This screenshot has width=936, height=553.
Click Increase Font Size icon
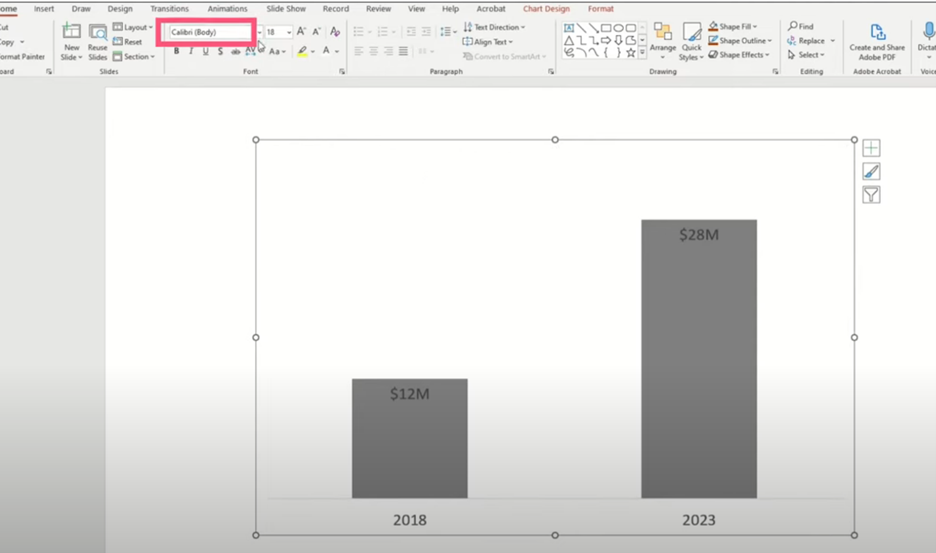pos(301,32)
